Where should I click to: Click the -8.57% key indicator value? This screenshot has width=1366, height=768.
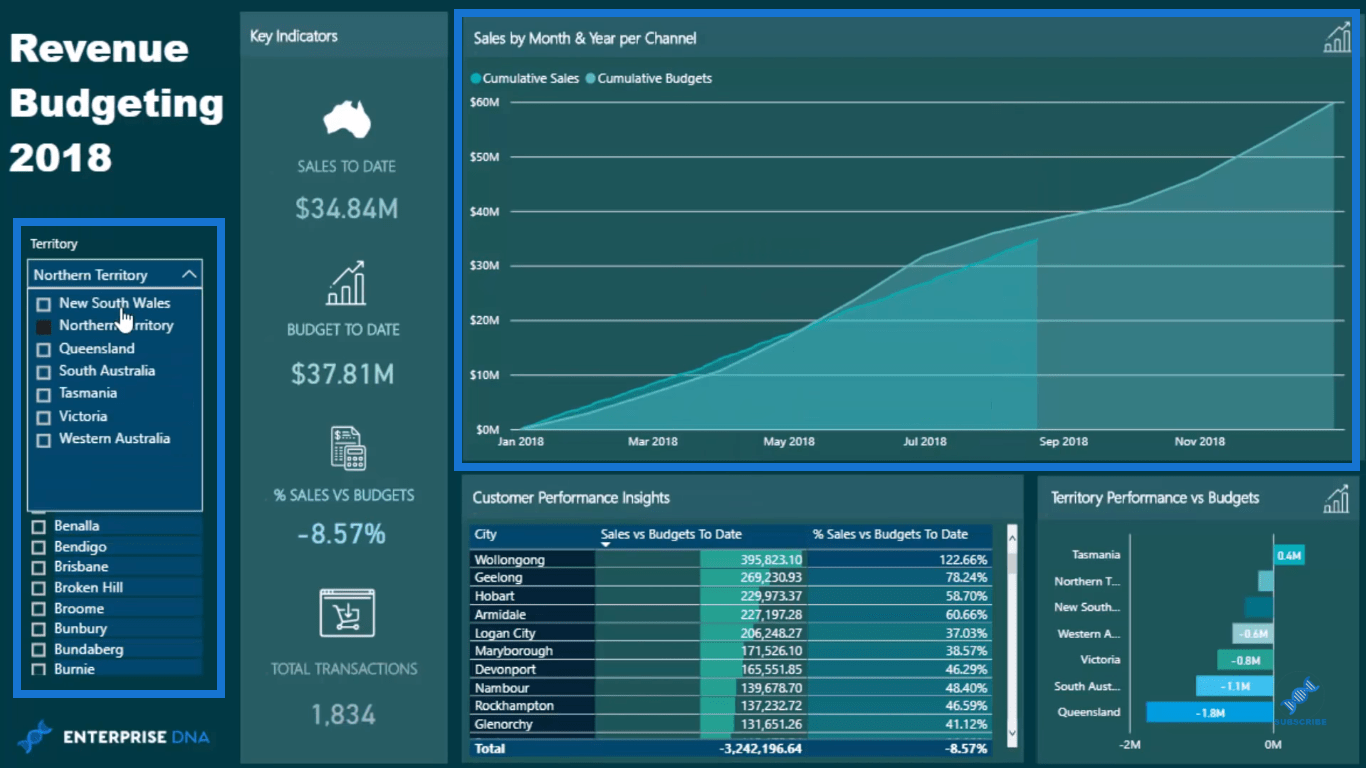pos(342,534)
